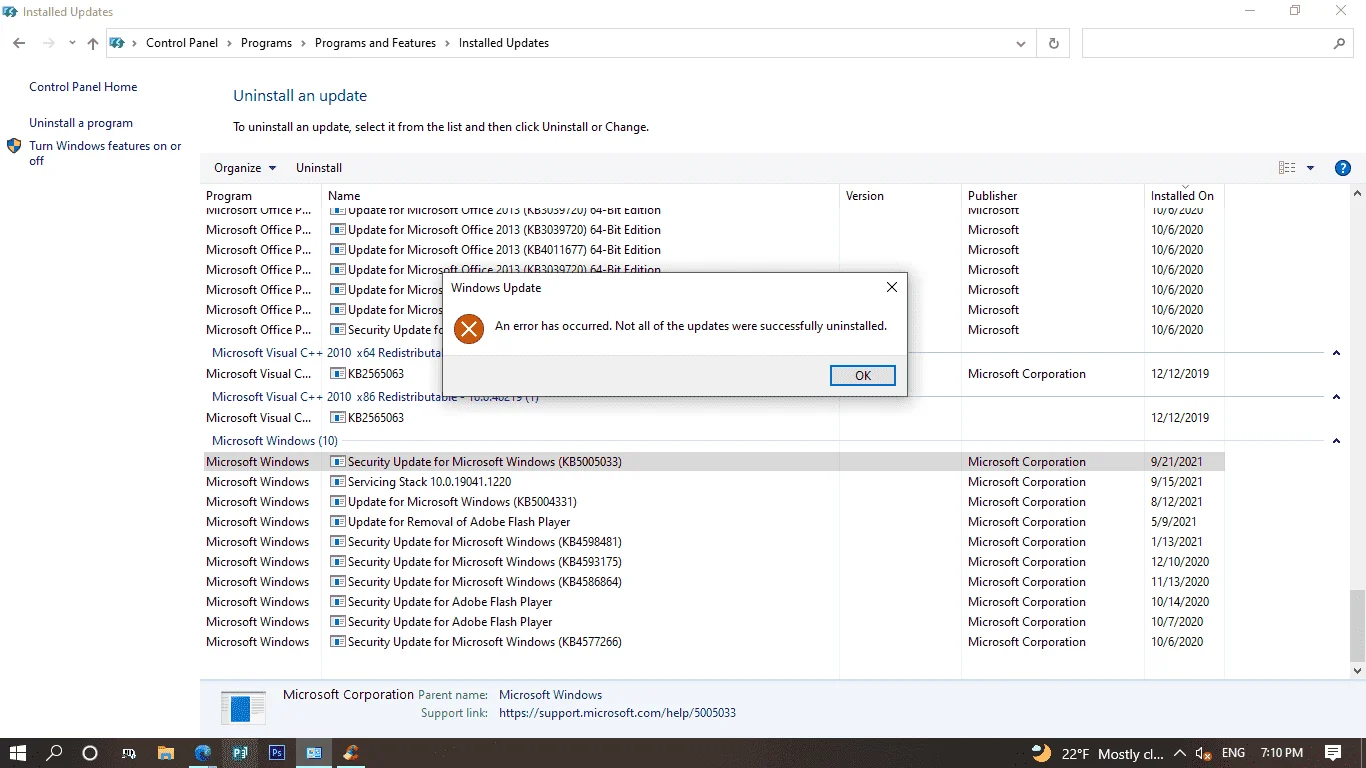
Task: Click the change view icon in the toolbar
Action: pos(1287,168)
